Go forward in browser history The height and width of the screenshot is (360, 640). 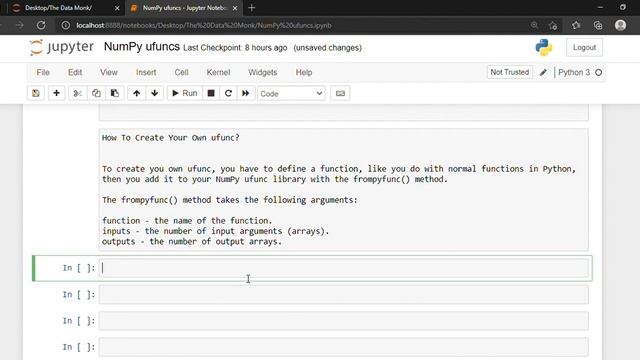click(19, 25)
